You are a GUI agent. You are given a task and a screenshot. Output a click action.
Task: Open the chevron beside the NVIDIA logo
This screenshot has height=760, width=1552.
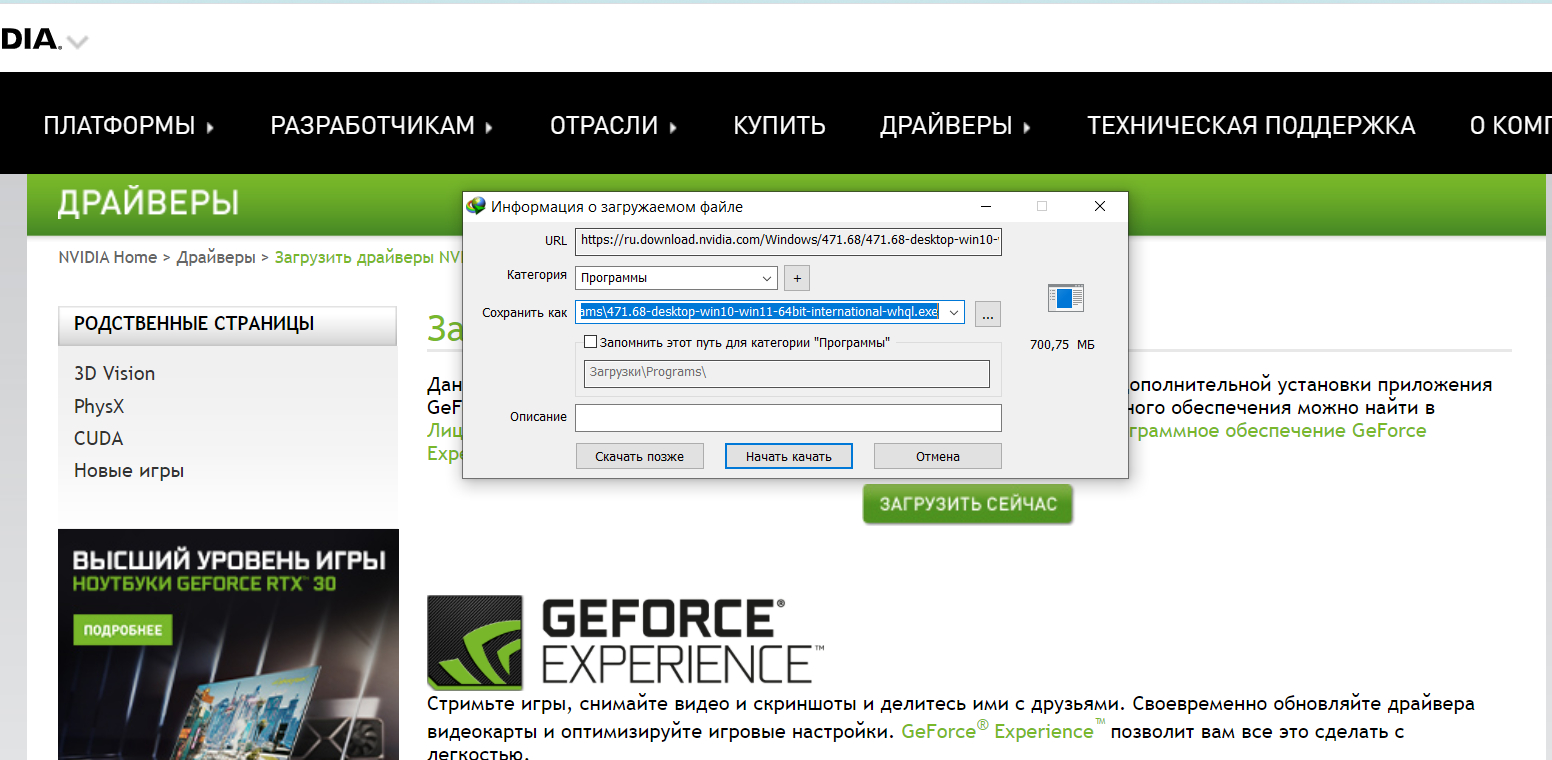(77, 42)
